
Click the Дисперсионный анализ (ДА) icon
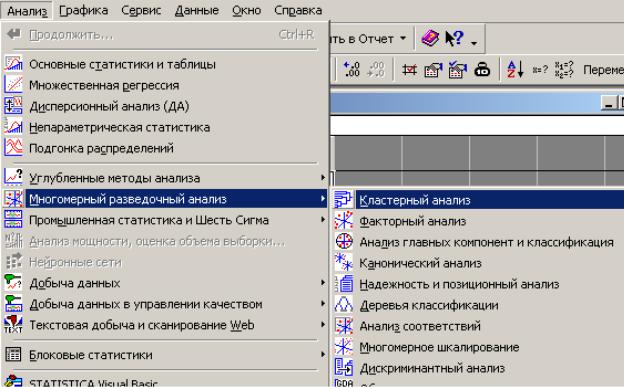13,106
